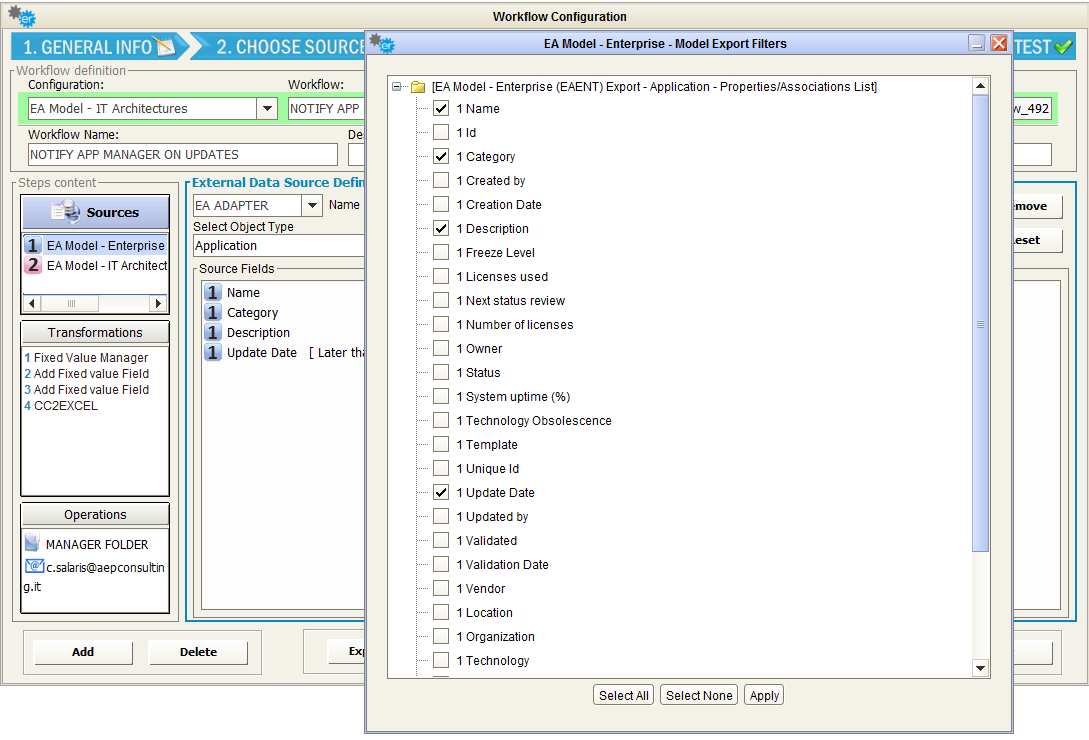This screenshot has width=1089, height=740.
Task: Tick the 1 Template checkbox
Action: [441, 444]
